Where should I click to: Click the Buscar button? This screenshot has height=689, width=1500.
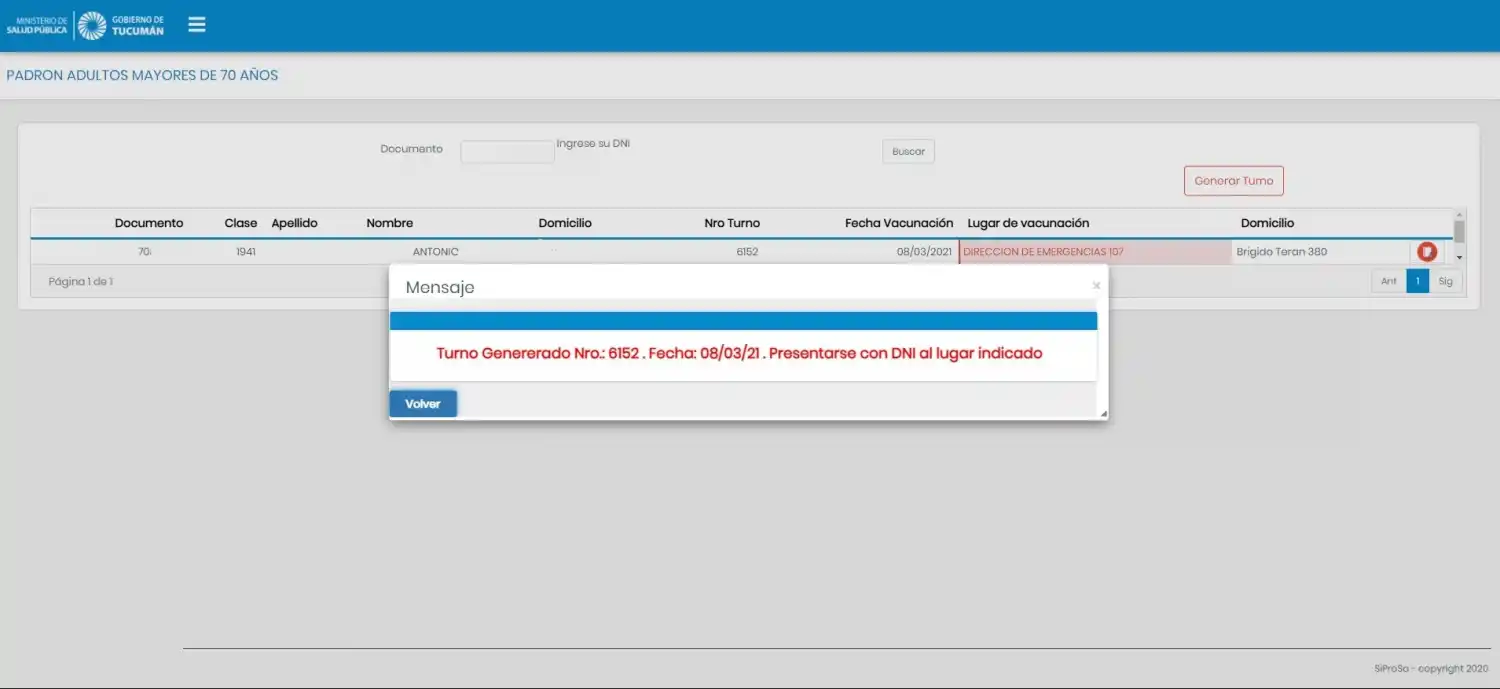907,150
